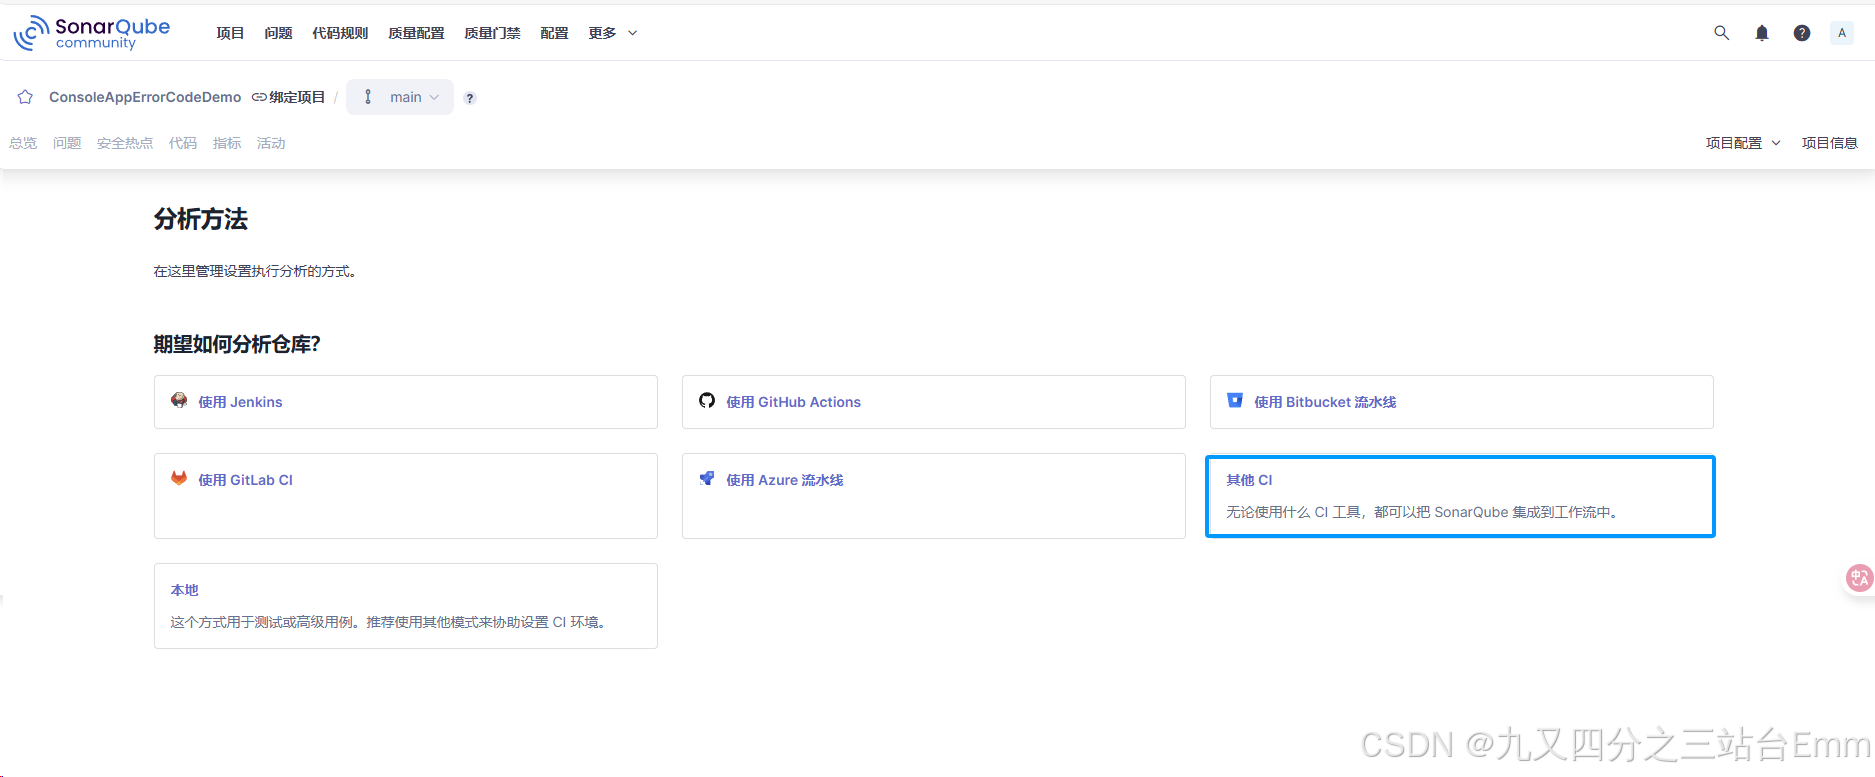Screen dimensions: 1875x777
Task: Open the user avatar 'A' menu
Action: [1842, 33]
